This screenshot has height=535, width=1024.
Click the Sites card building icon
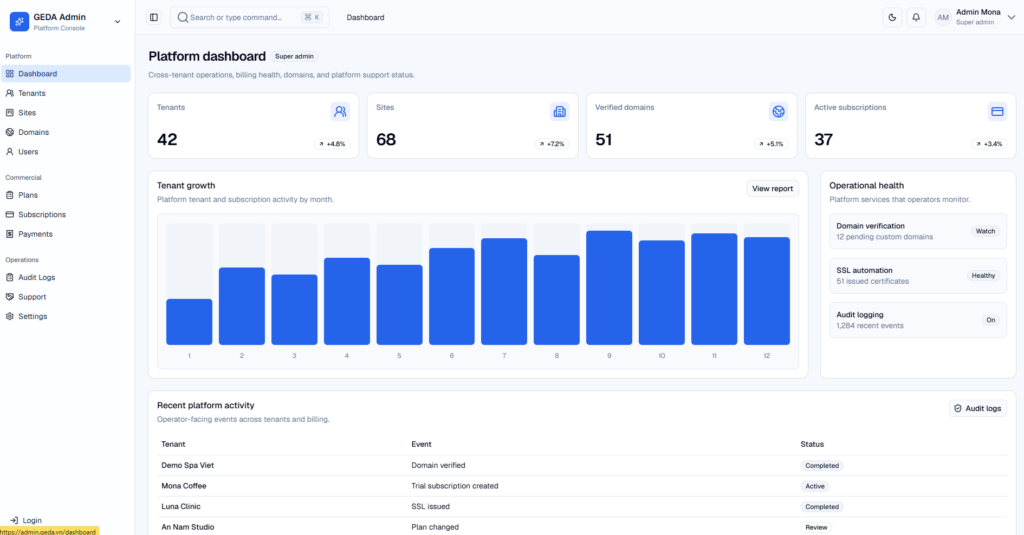[559, 112]
